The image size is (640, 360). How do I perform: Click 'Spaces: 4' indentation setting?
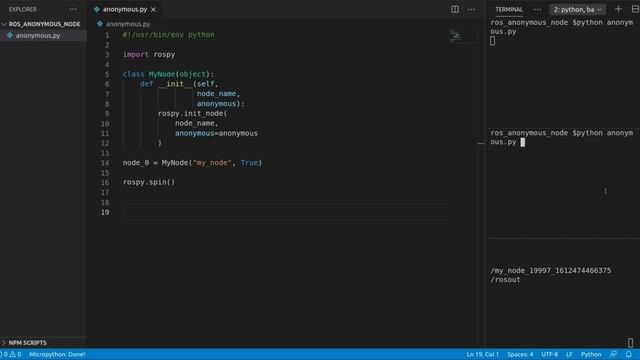coord(520,354)
